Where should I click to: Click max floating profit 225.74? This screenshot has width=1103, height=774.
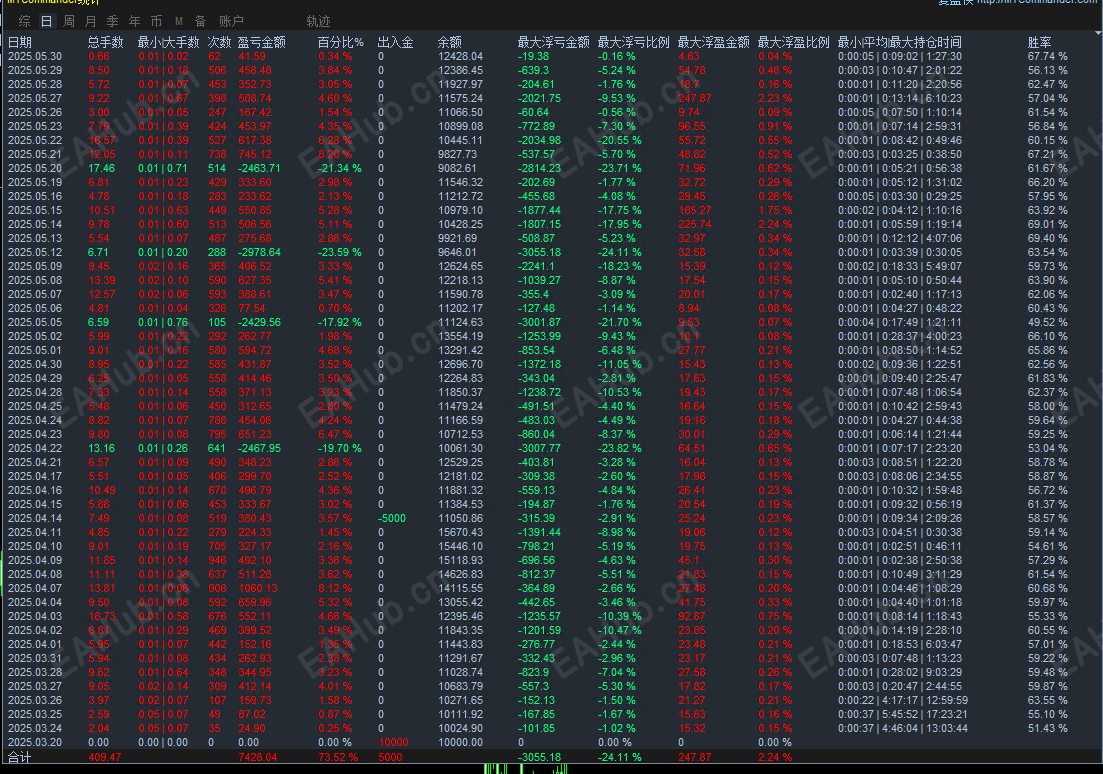pyautogui.click(x=694, y=224)
